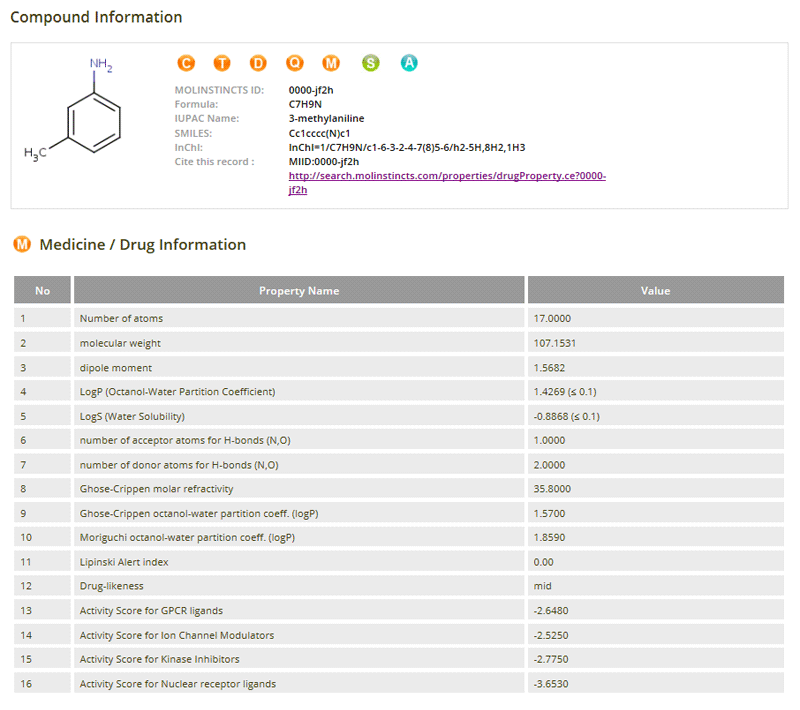
Task: Click the Drug-likeness value mid
Action: (x=542, y=586)
